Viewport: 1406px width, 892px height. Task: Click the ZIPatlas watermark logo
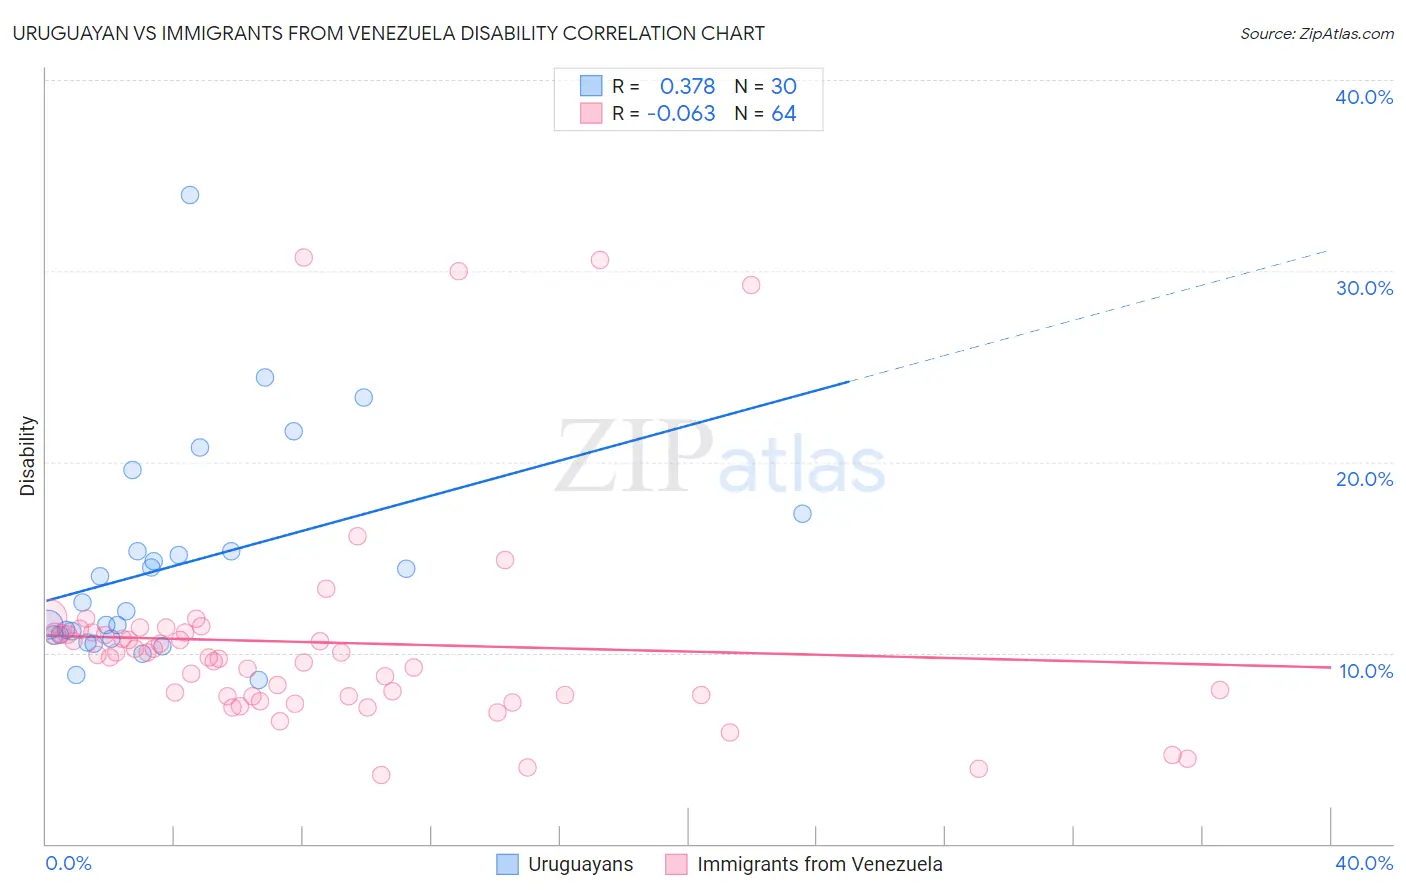(720, 458)
